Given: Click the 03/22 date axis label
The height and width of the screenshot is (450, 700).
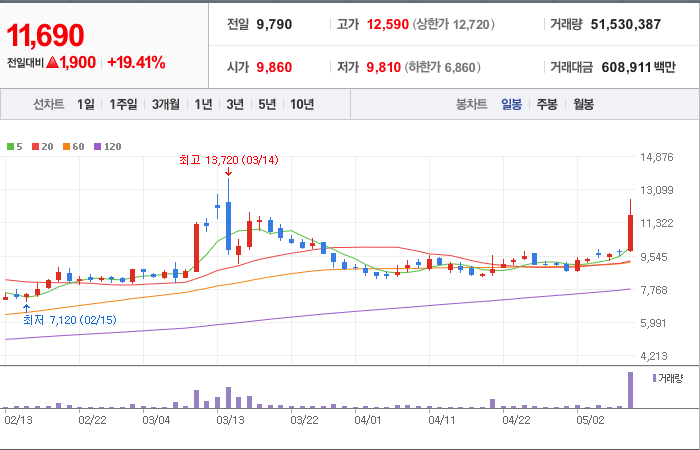Looking at the screenshot, I should click(x=304, y=420).
